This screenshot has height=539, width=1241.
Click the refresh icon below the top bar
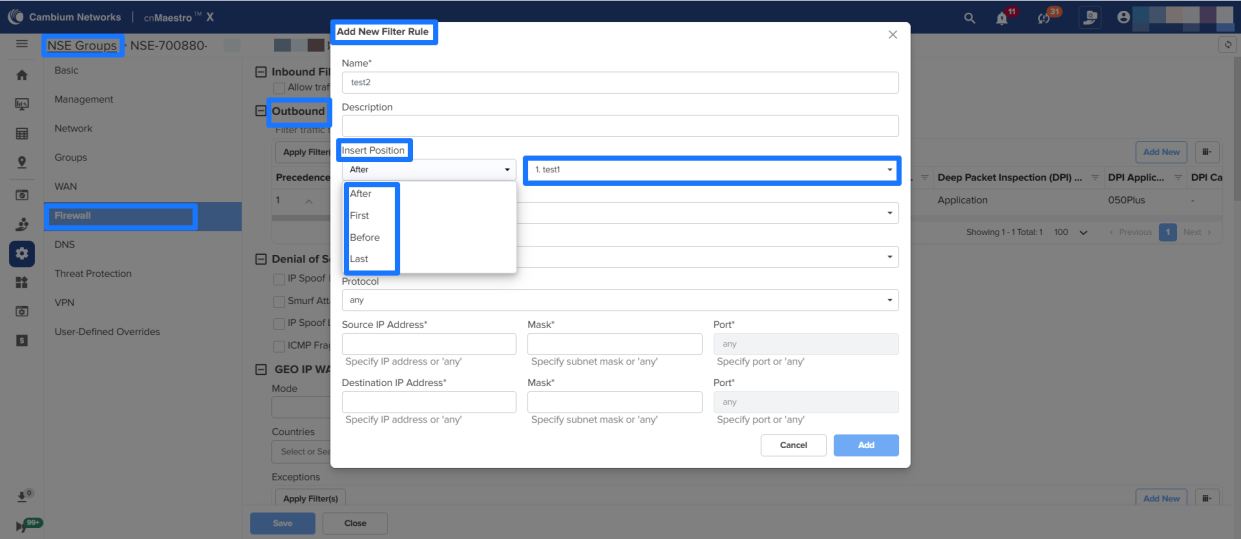(1227, 45)
